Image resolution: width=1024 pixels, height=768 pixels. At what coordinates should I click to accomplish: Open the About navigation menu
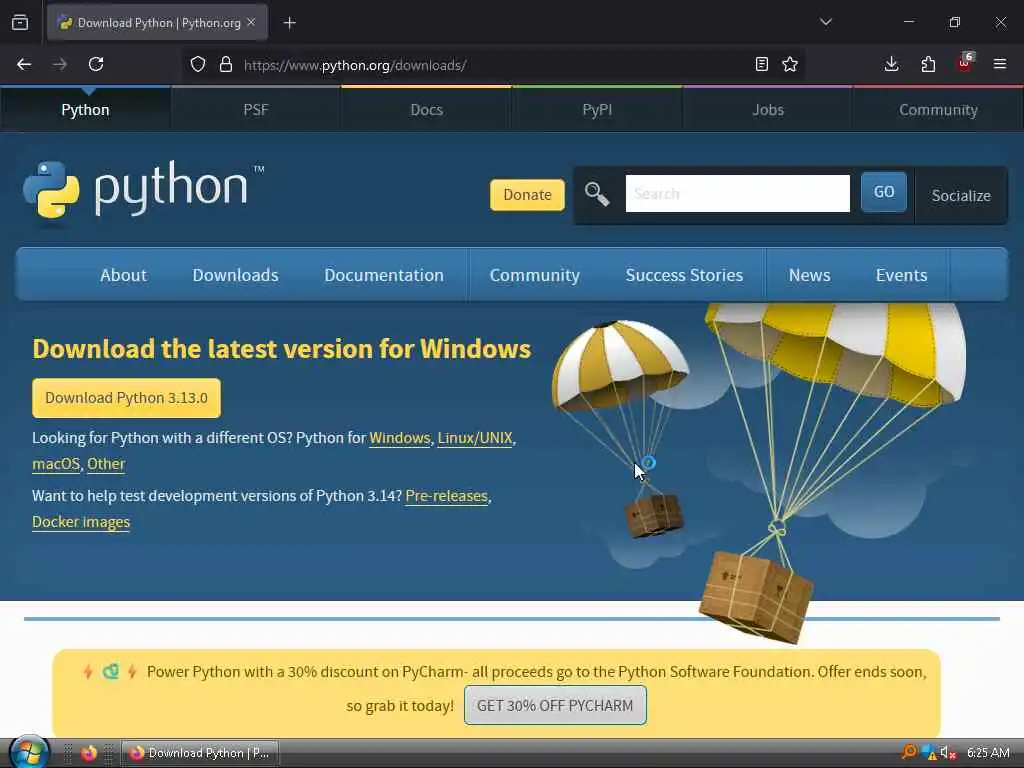(123, 275)
